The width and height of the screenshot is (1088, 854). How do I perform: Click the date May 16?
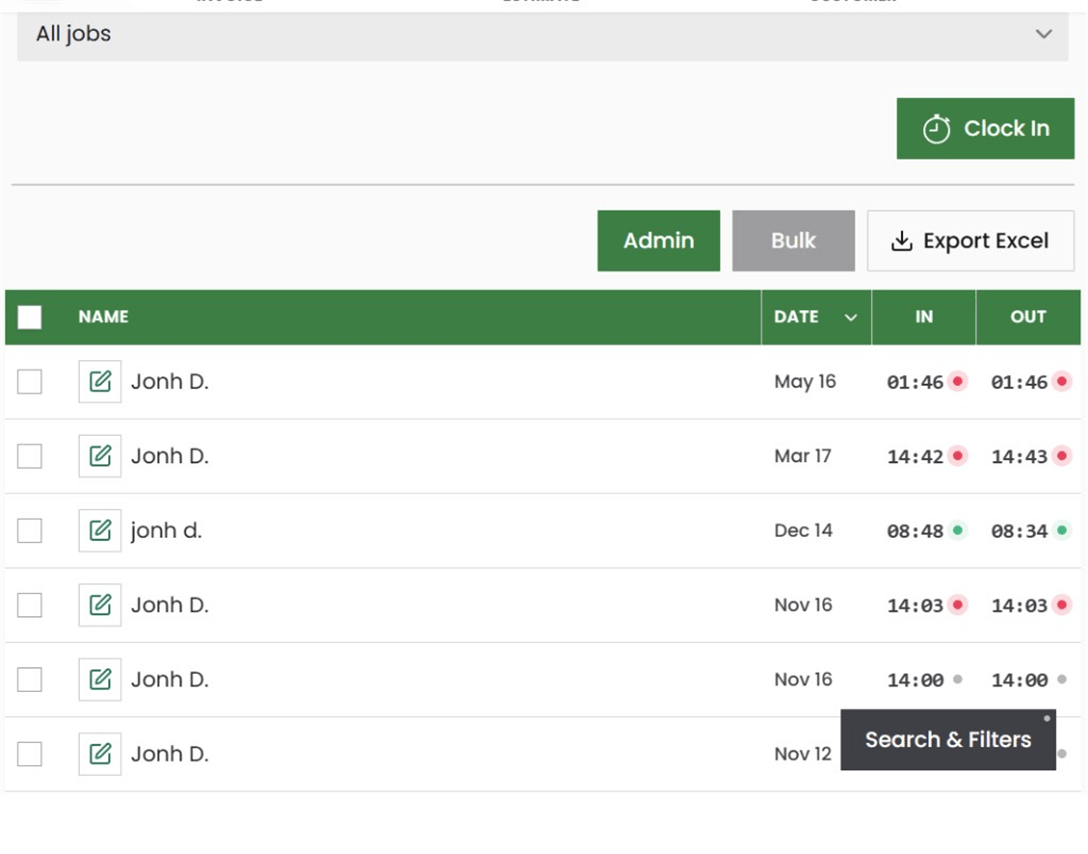pyautogui.click(x=805, y=382)
